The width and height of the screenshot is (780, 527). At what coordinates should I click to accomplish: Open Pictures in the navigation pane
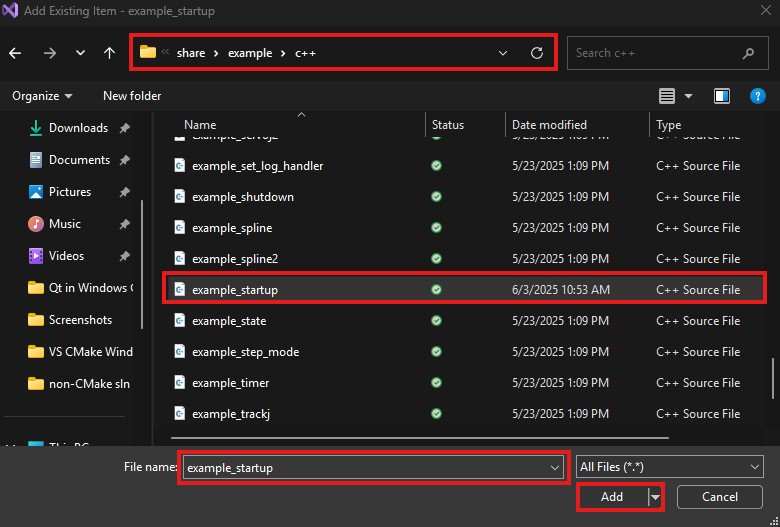(x=70, y=192)
